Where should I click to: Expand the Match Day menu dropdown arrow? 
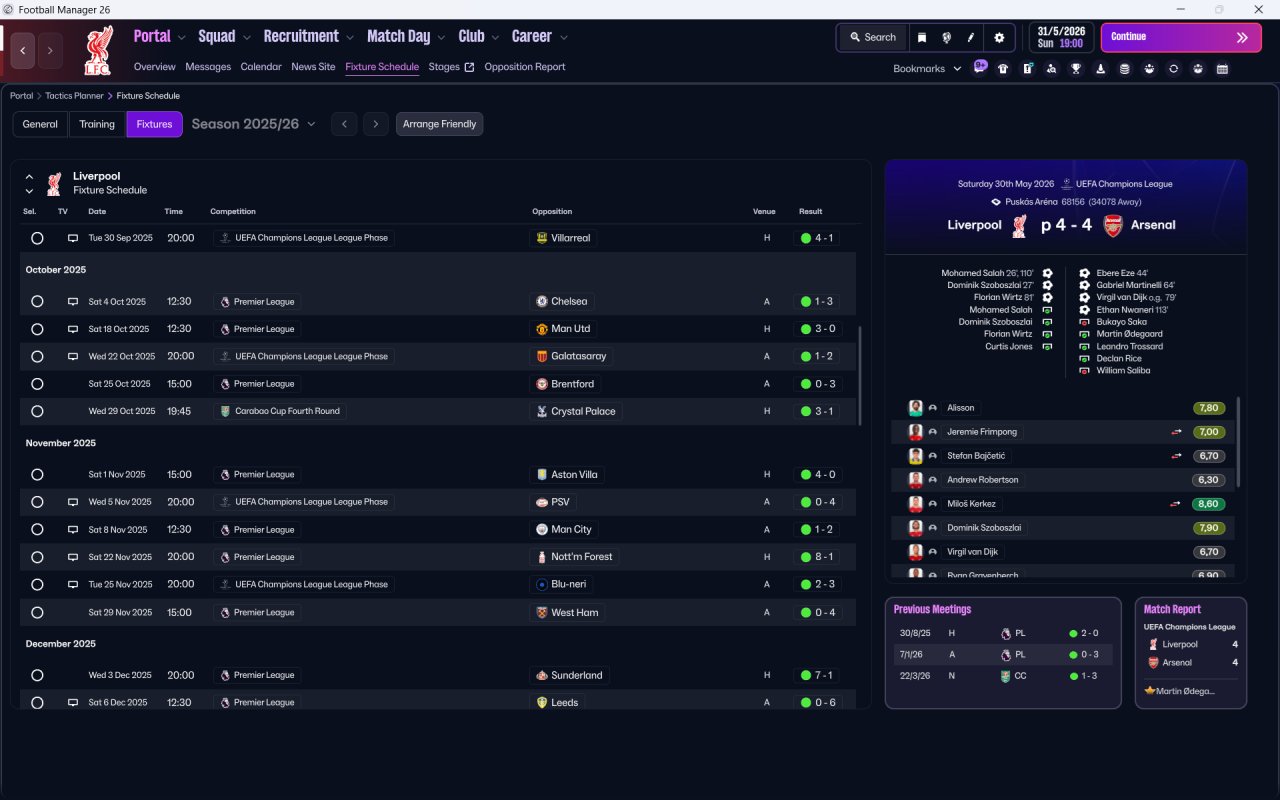[x=441, y=37]
